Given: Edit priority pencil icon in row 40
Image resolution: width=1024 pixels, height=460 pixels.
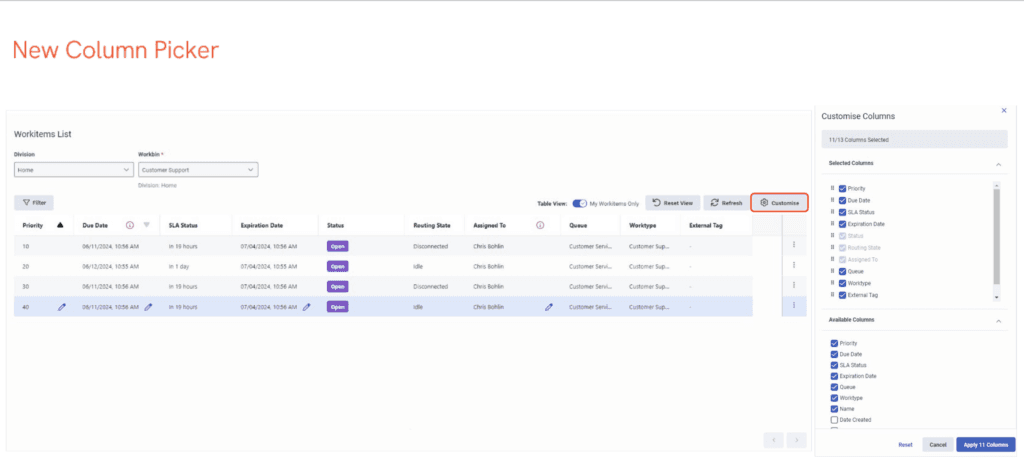Looking at the screenshot, I should pos(62,307).
